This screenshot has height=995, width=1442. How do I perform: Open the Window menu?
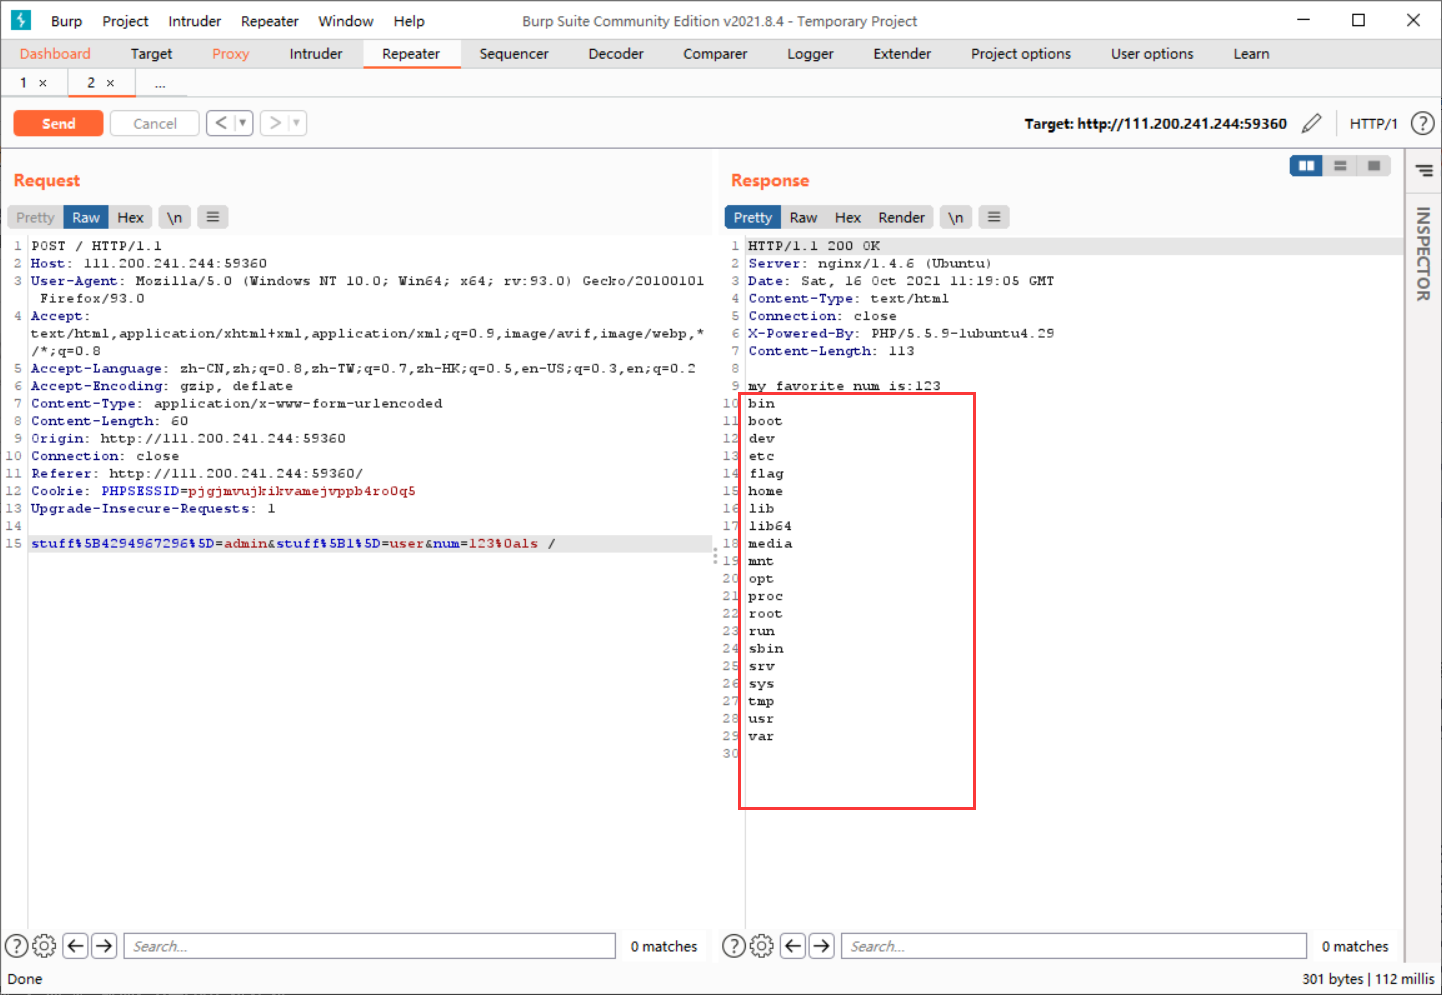pos(345,21)
